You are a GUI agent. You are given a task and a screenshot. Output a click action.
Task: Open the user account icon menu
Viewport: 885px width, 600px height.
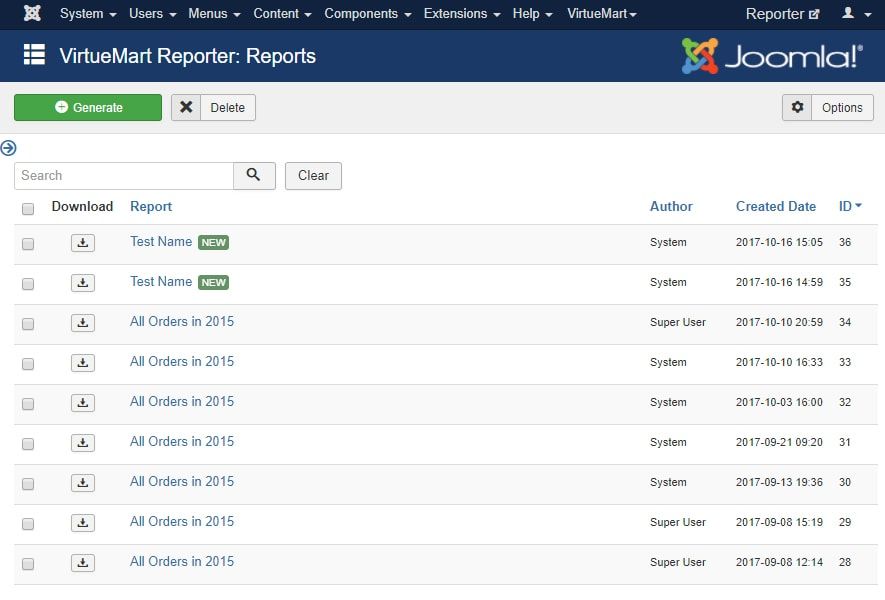[856, 13]
